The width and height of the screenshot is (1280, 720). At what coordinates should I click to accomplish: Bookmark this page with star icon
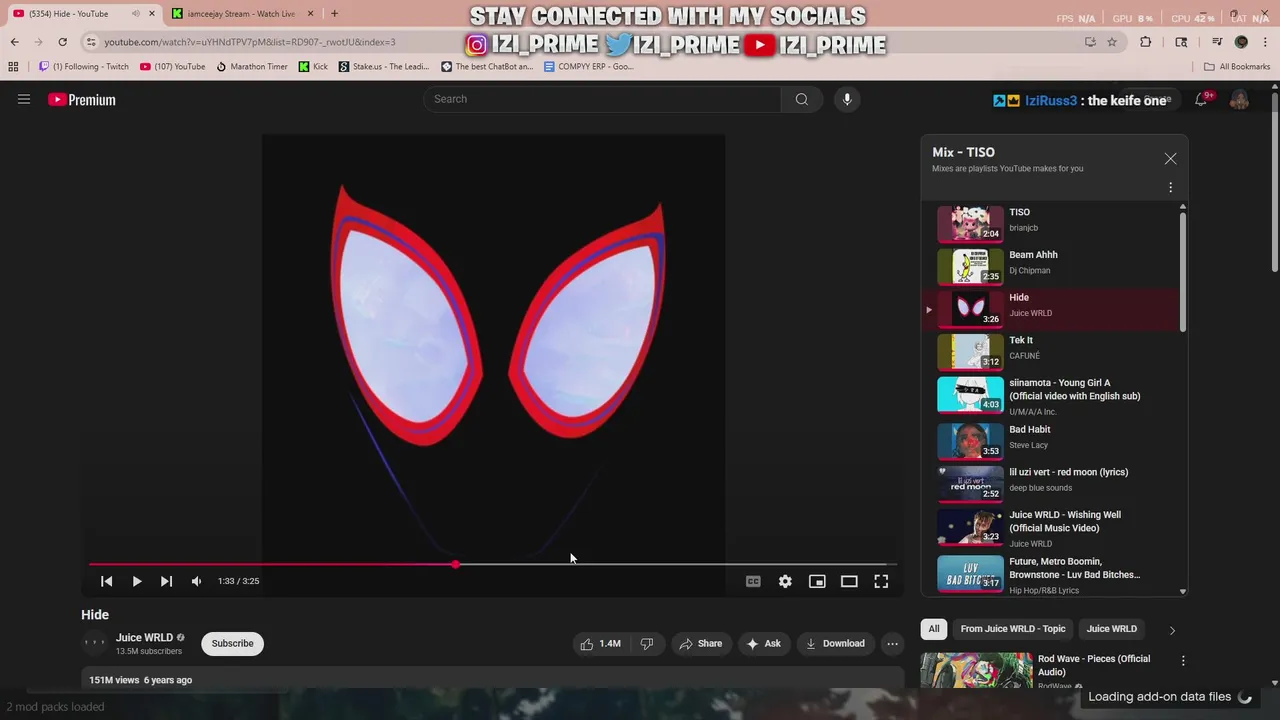tap(1112, 42)
